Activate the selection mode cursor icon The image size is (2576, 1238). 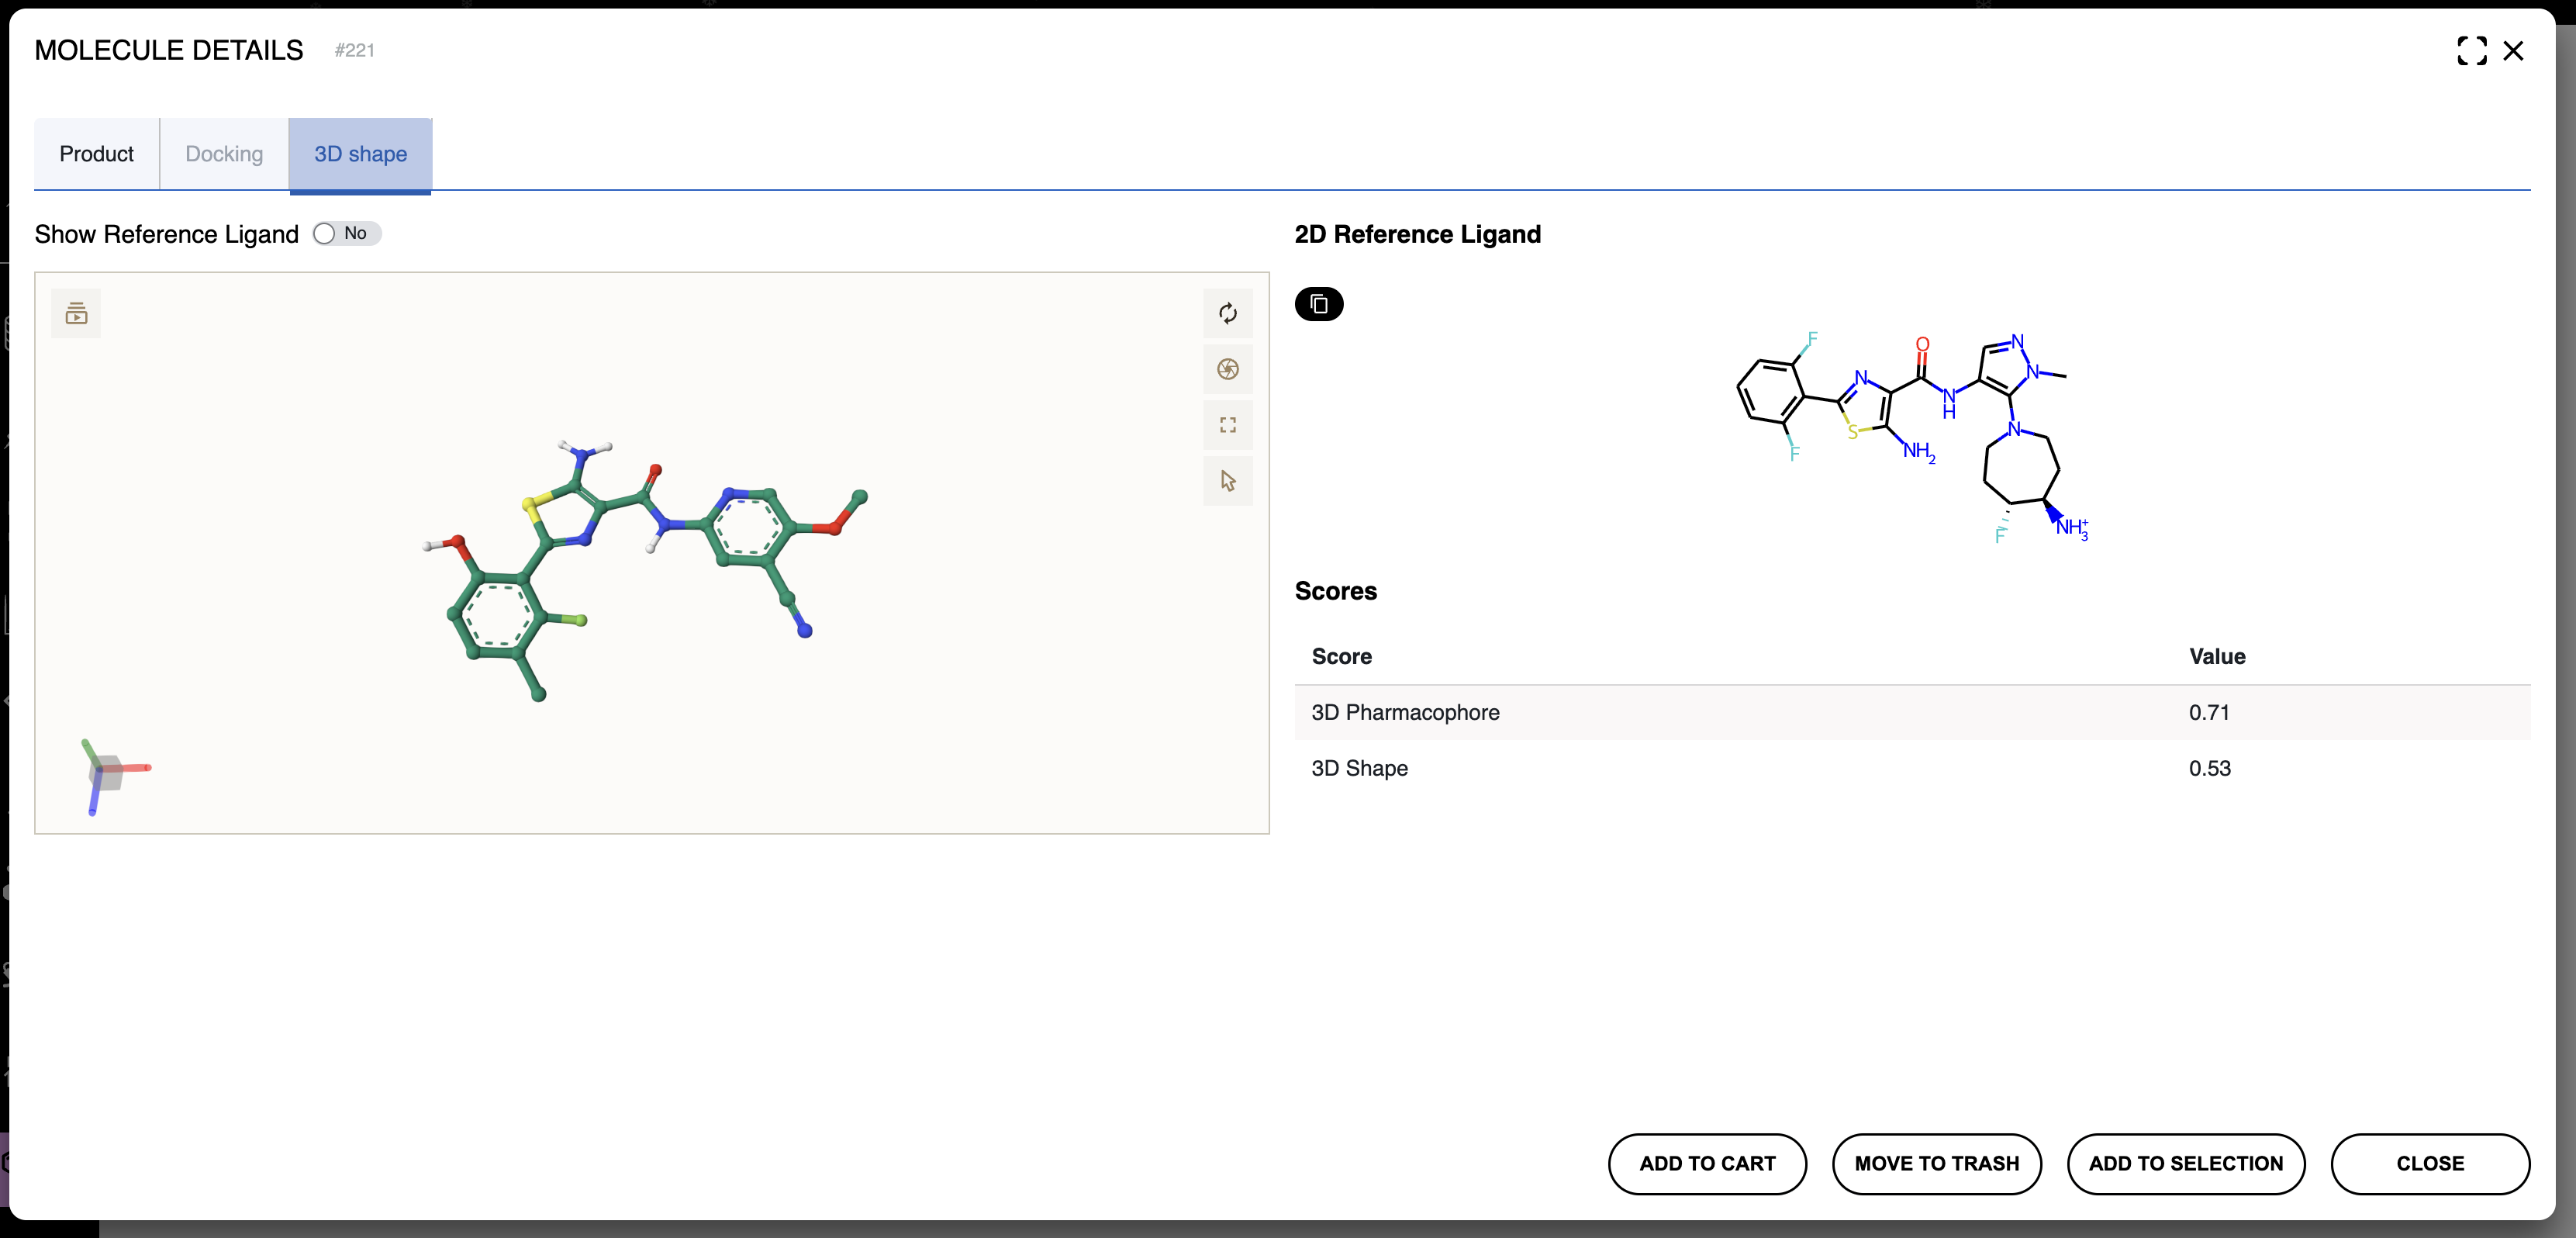pyautogui.click(x=1227, y=481)
